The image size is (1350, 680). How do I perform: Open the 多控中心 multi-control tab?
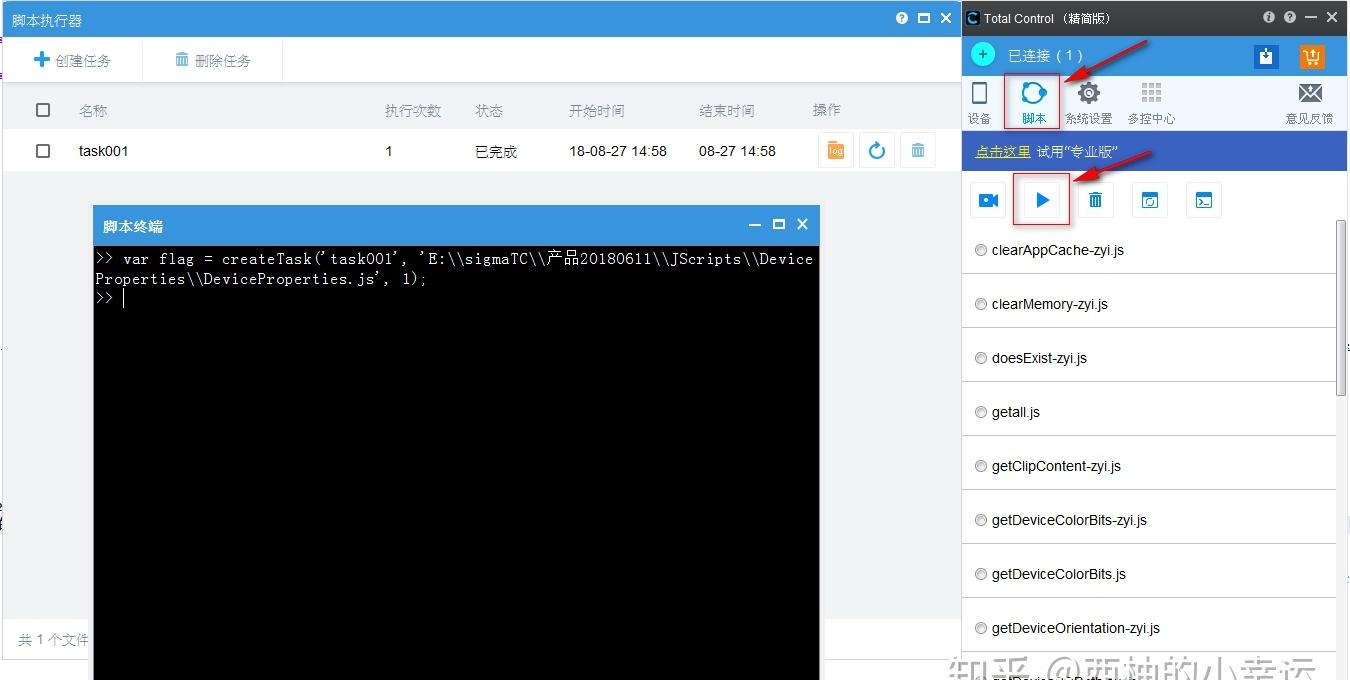(x=1151, y=103)
